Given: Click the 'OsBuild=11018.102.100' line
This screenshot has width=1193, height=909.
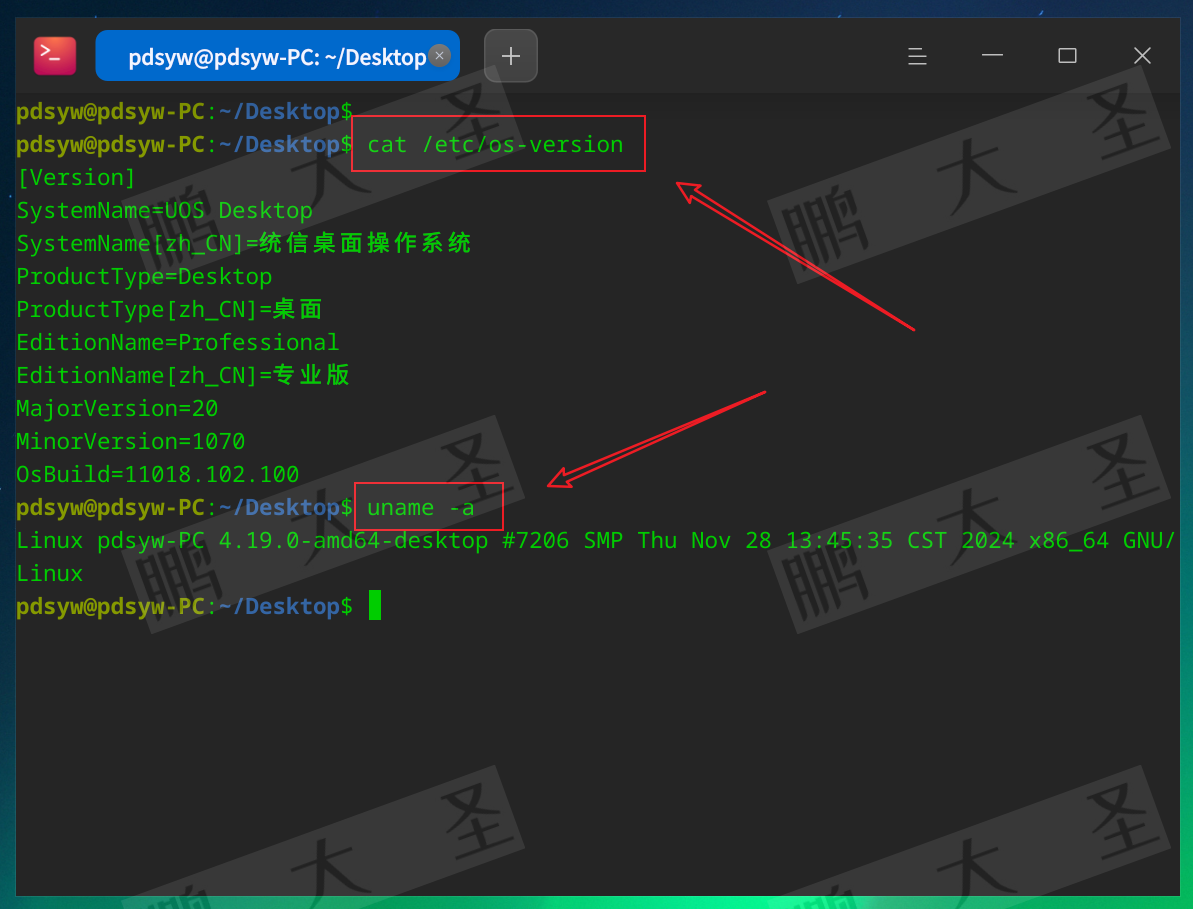Looking at the screenshot, I should click(x=157, y=474).
